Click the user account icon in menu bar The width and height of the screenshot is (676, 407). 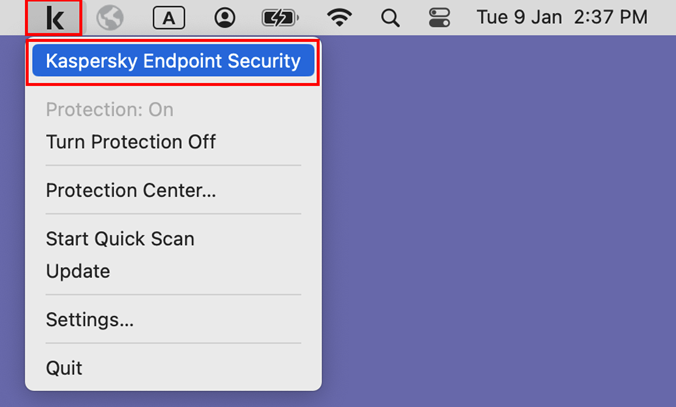coord(225,17)
